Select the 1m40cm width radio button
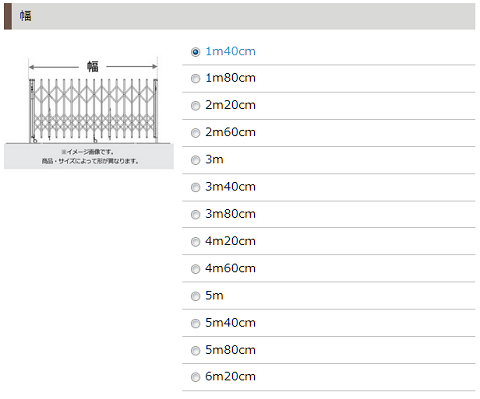Viewport: 480px width, 399px height. tap(195, 52)
